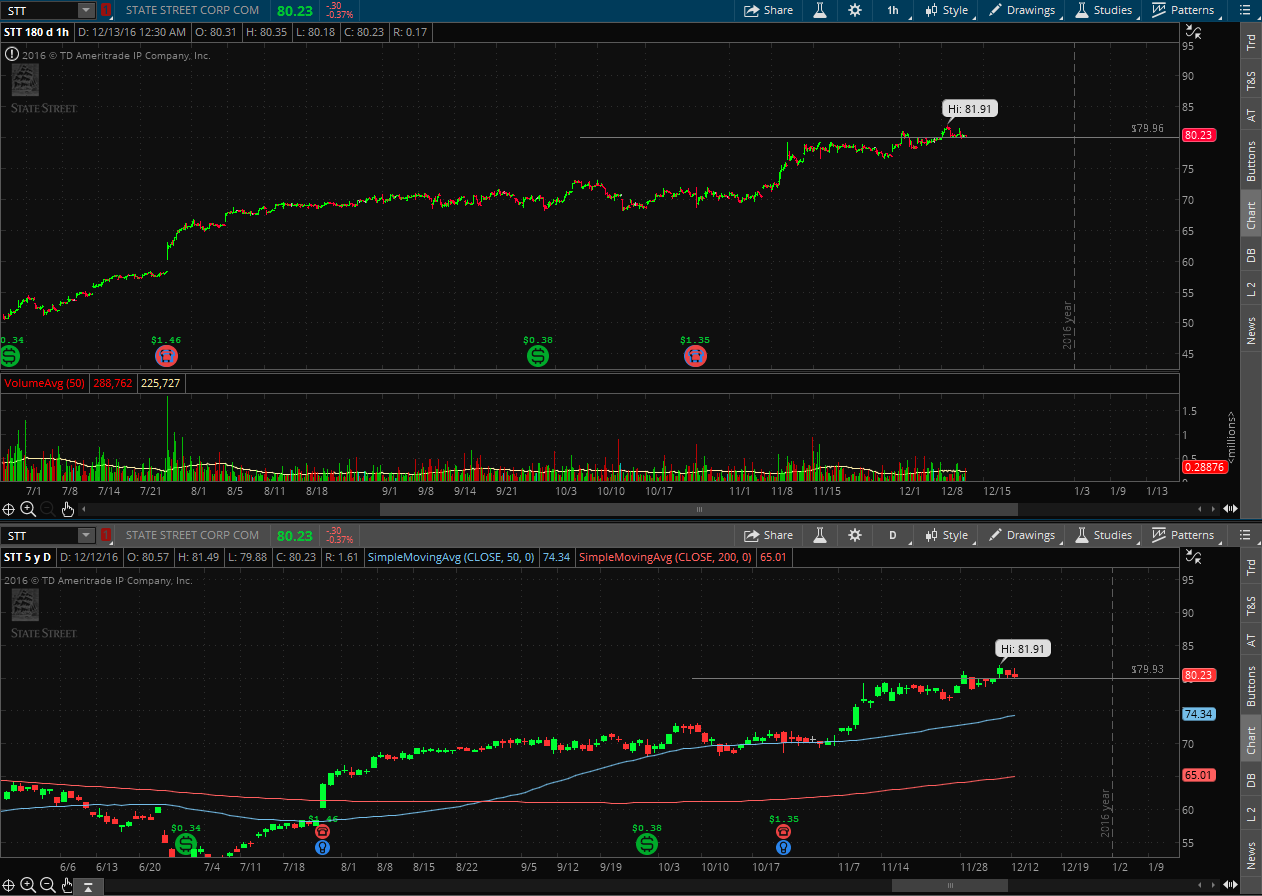The image size is (1262, 896).
Task: Click $1.46 earnings phone icon on bottom chart
Action: [322, 832]
